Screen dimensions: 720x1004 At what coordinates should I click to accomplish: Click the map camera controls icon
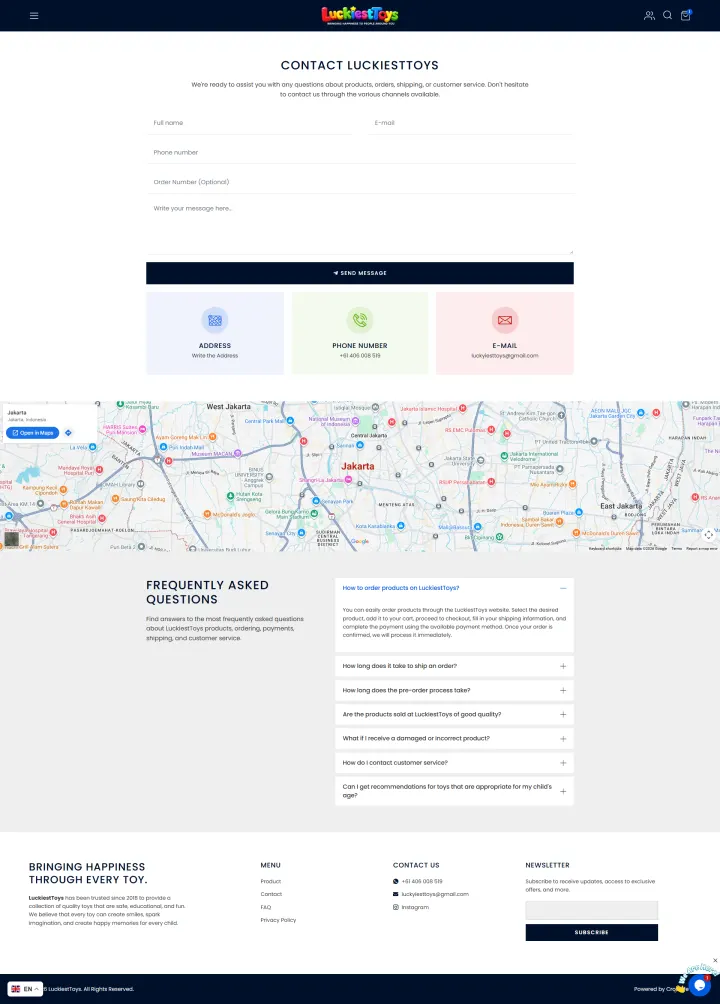click(x=708, y=535)
